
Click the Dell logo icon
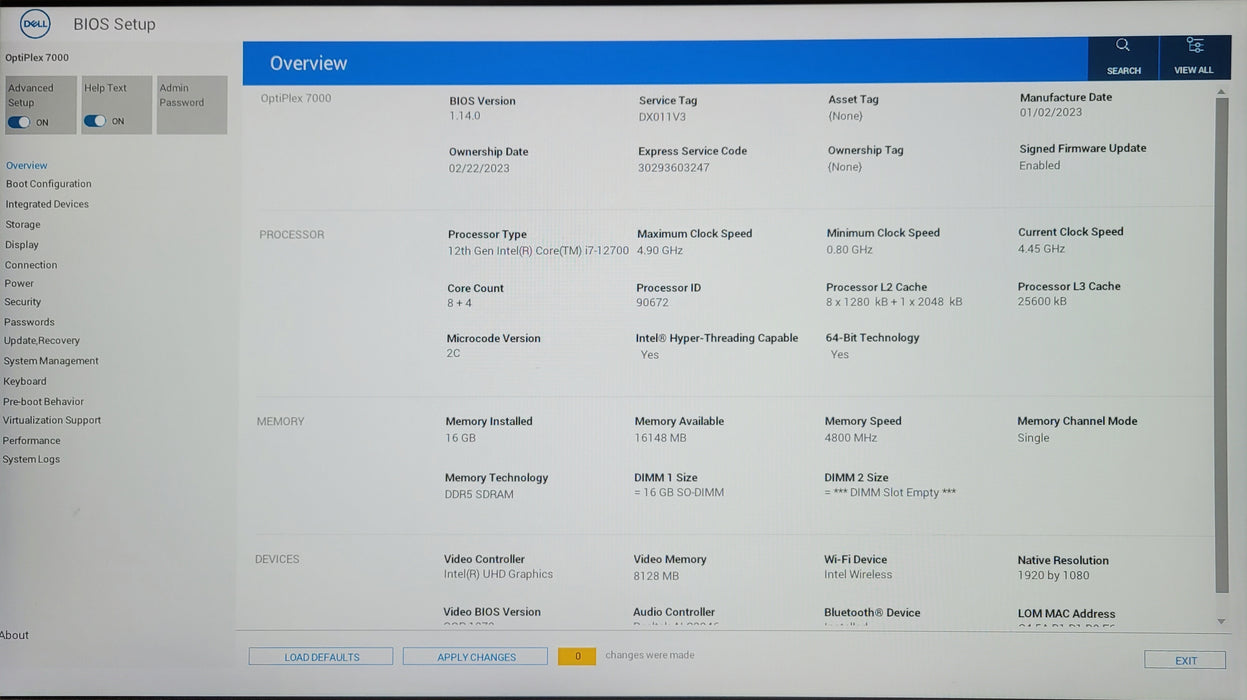[x=35, y=23]
